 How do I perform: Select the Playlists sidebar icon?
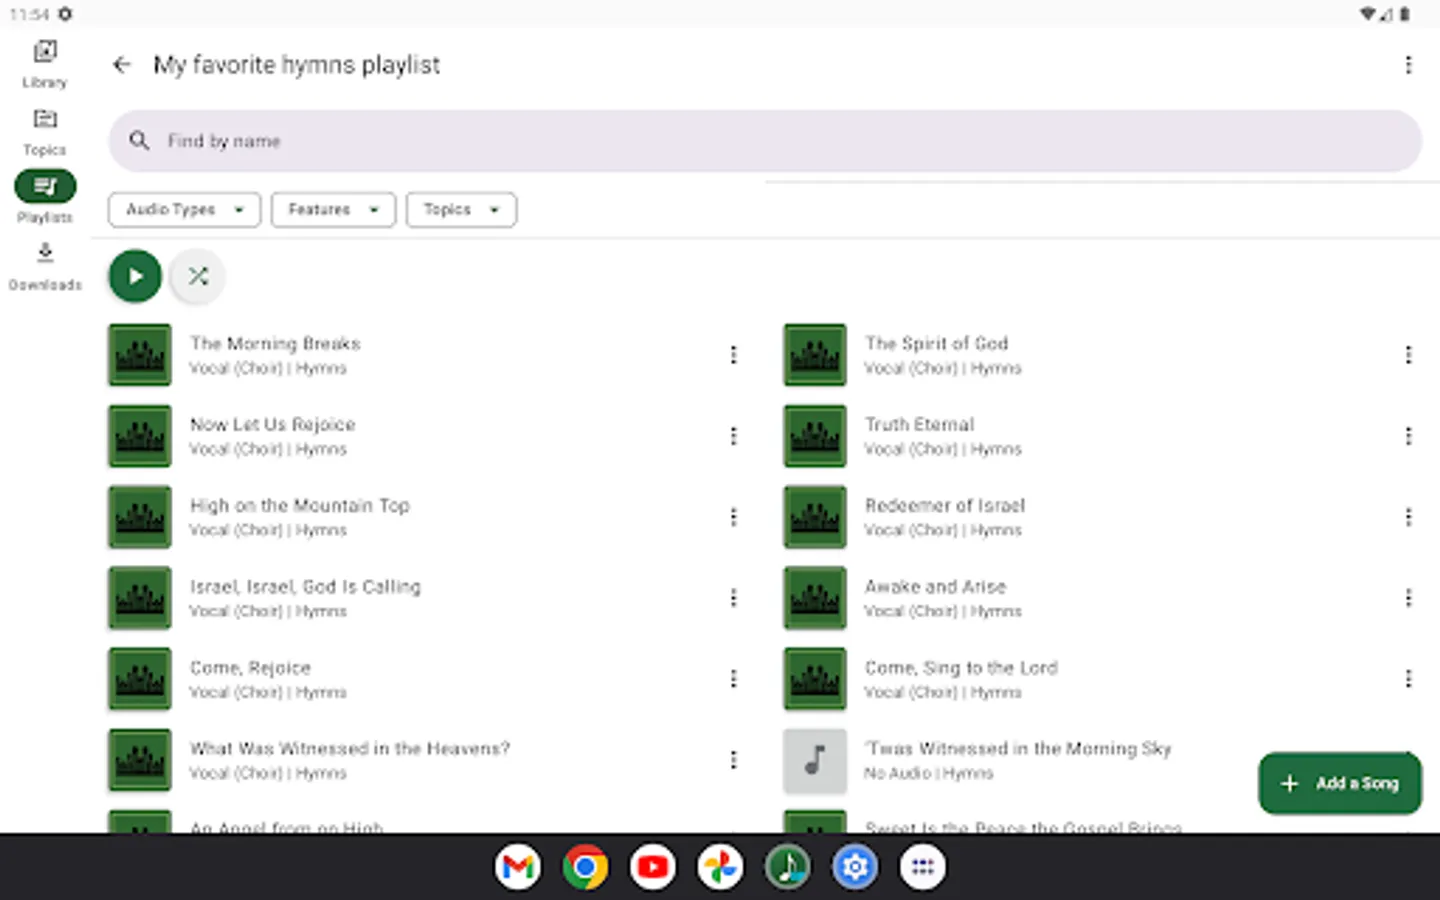tap(45, 187)
